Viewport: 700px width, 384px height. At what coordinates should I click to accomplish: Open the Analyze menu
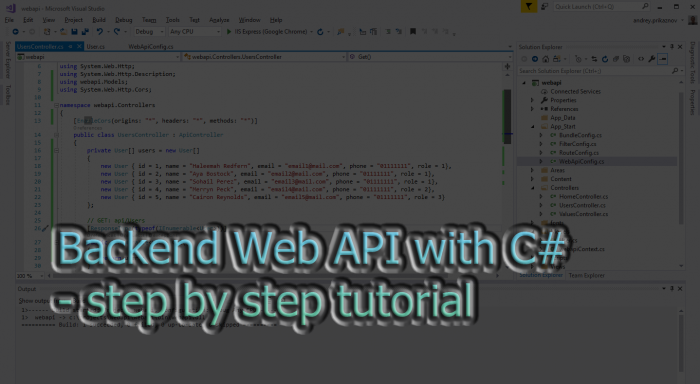pos(219,20)
